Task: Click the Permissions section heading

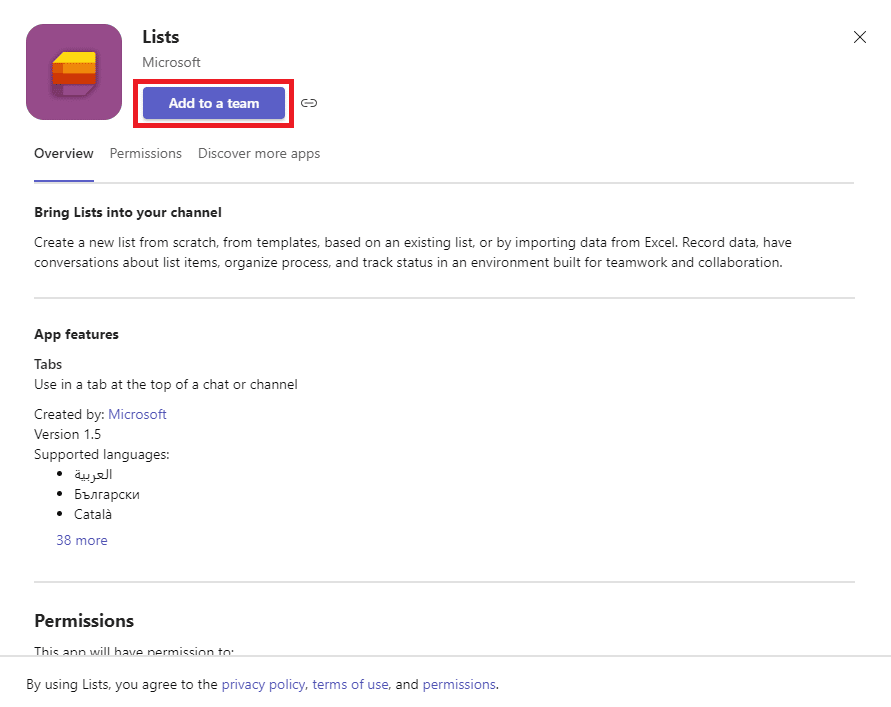Action: 84,621
